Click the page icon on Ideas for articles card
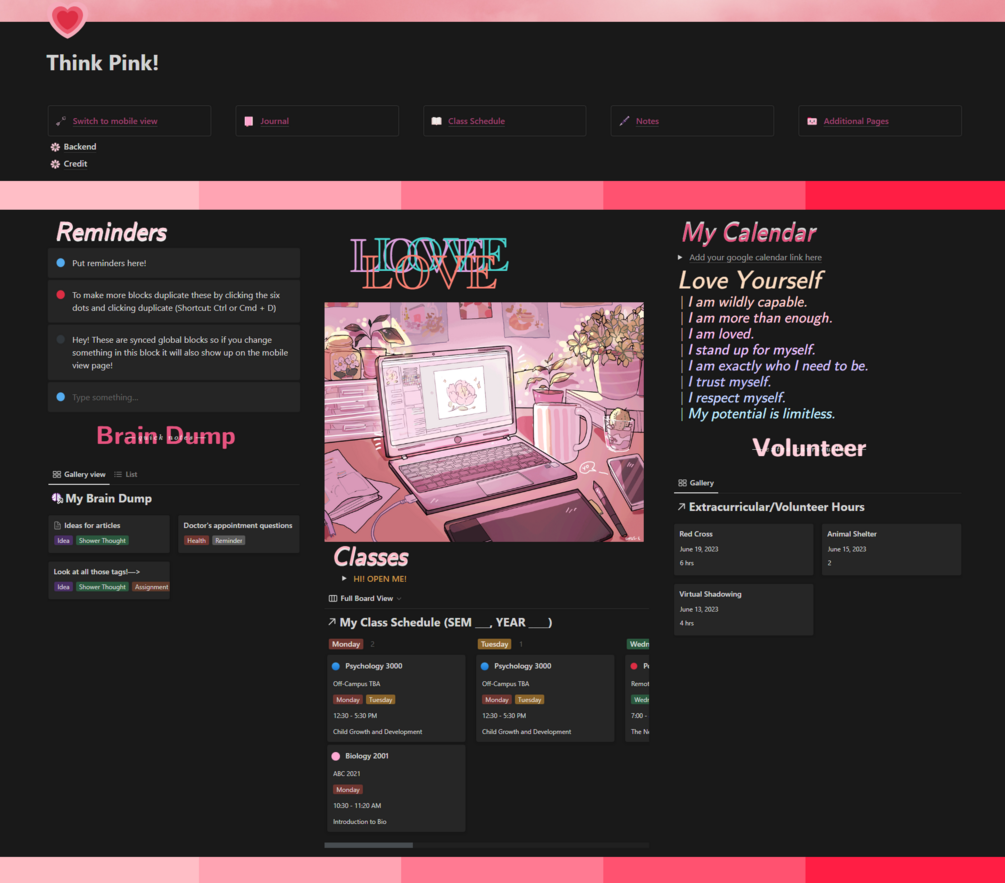Screen dimensions: 1005x883 coord(58,525)
